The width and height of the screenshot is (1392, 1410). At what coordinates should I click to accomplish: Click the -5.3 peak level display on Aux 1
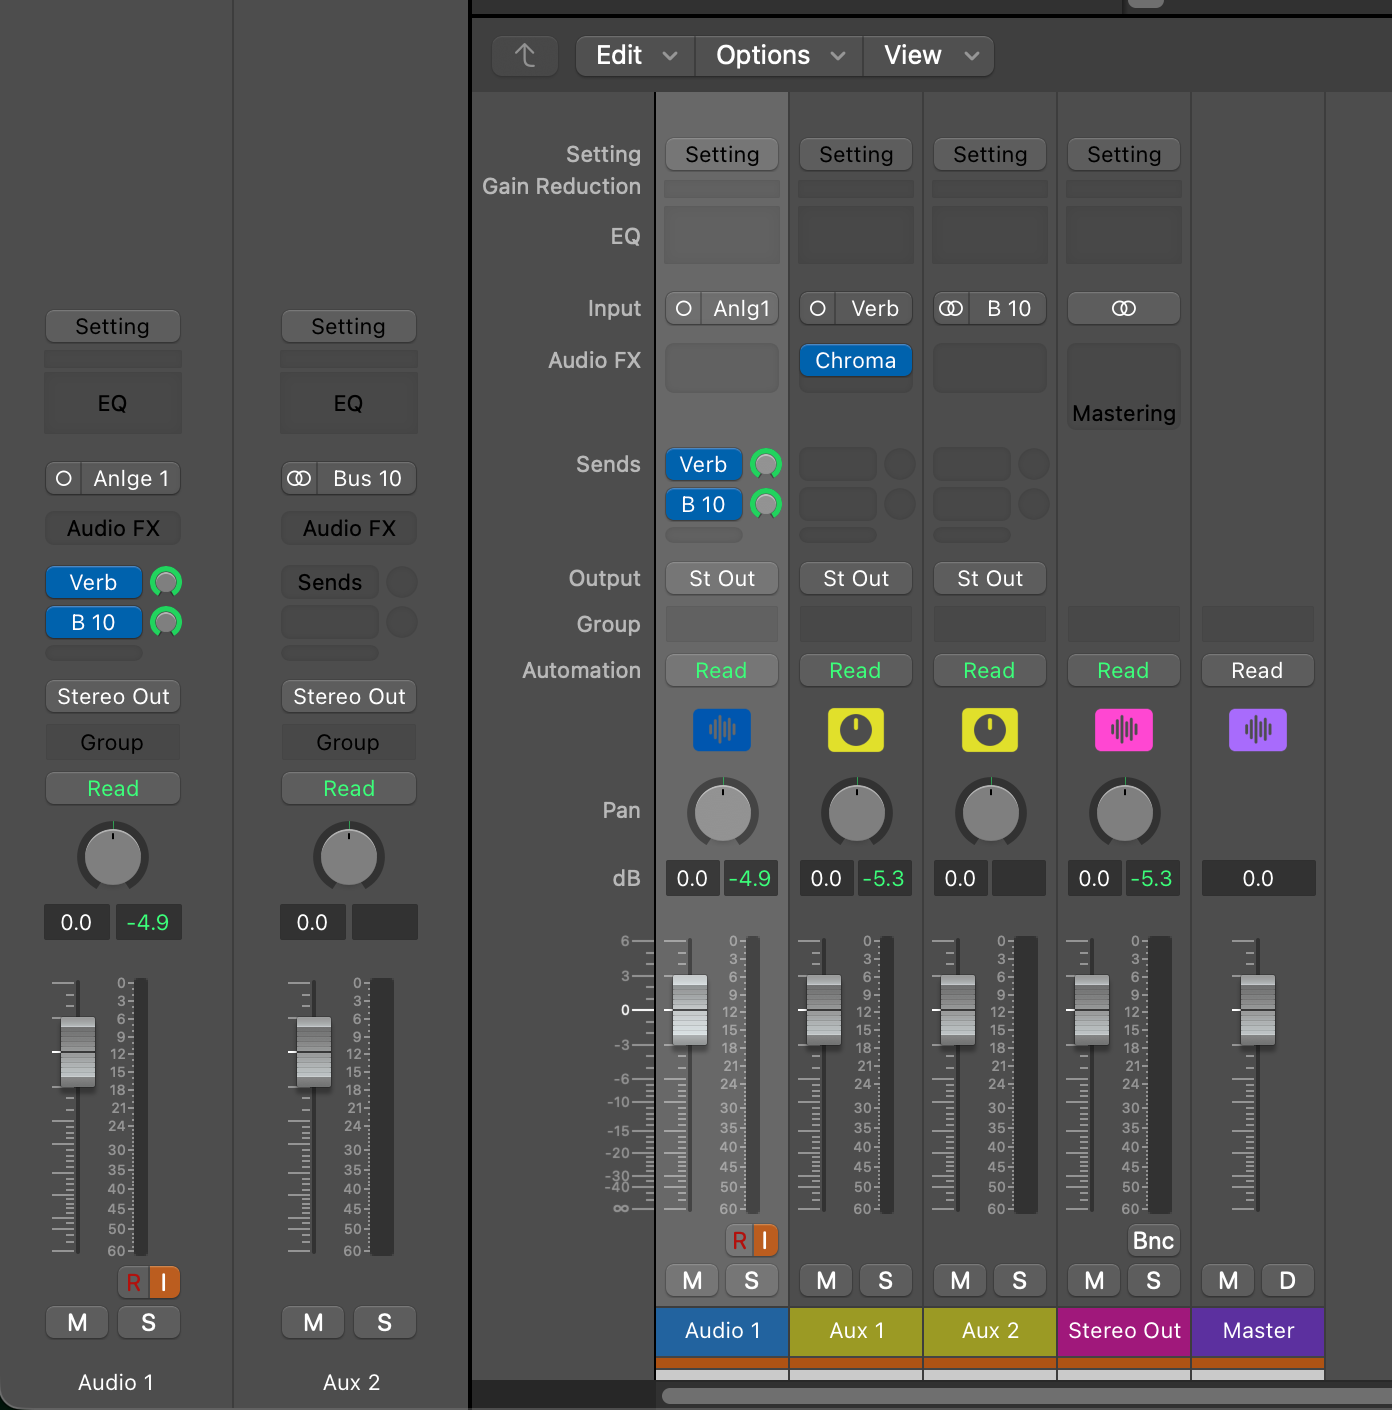point(883,878)
